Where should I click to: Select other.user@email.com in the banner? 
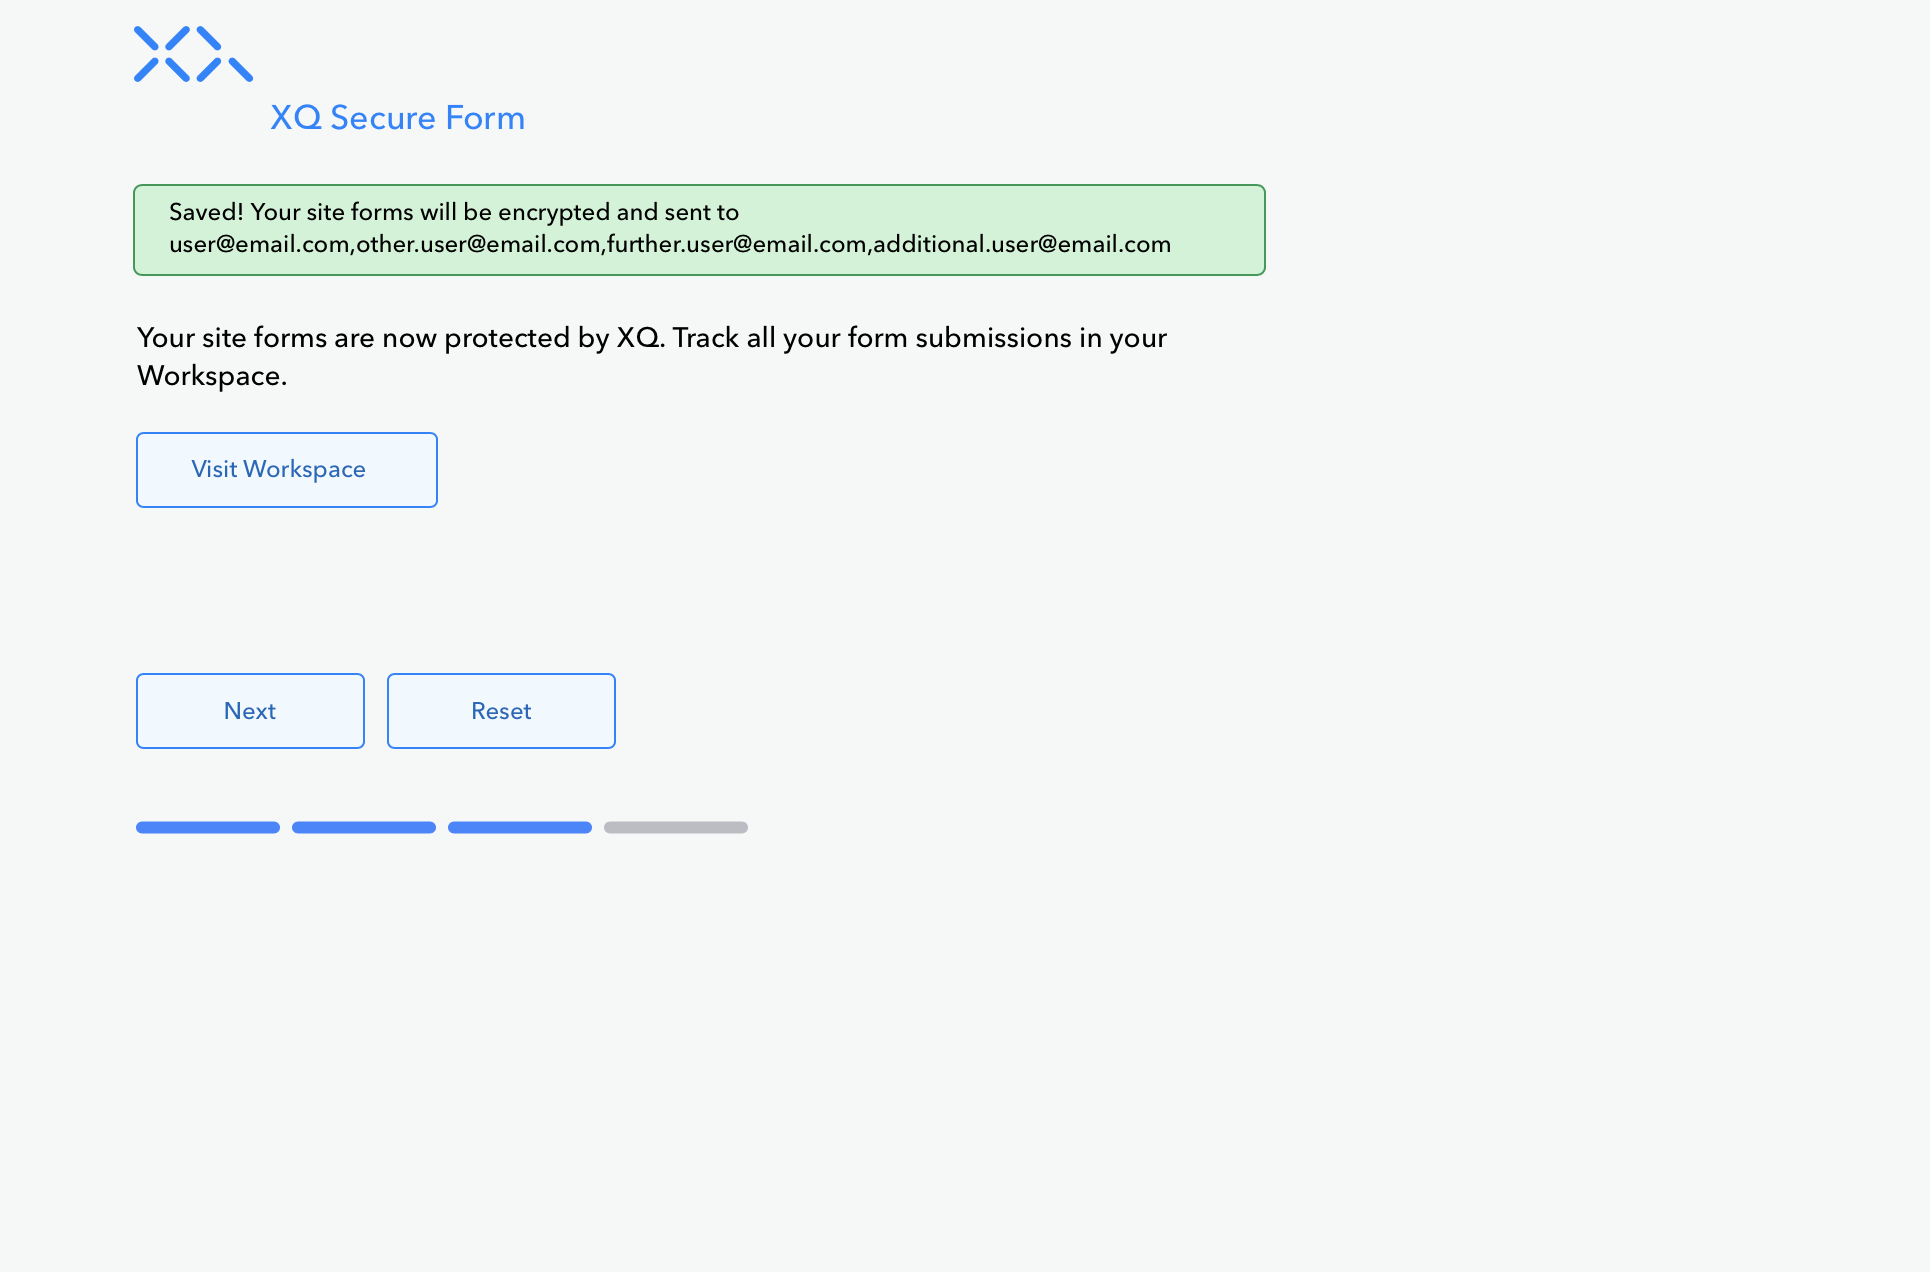coord(478,245)
